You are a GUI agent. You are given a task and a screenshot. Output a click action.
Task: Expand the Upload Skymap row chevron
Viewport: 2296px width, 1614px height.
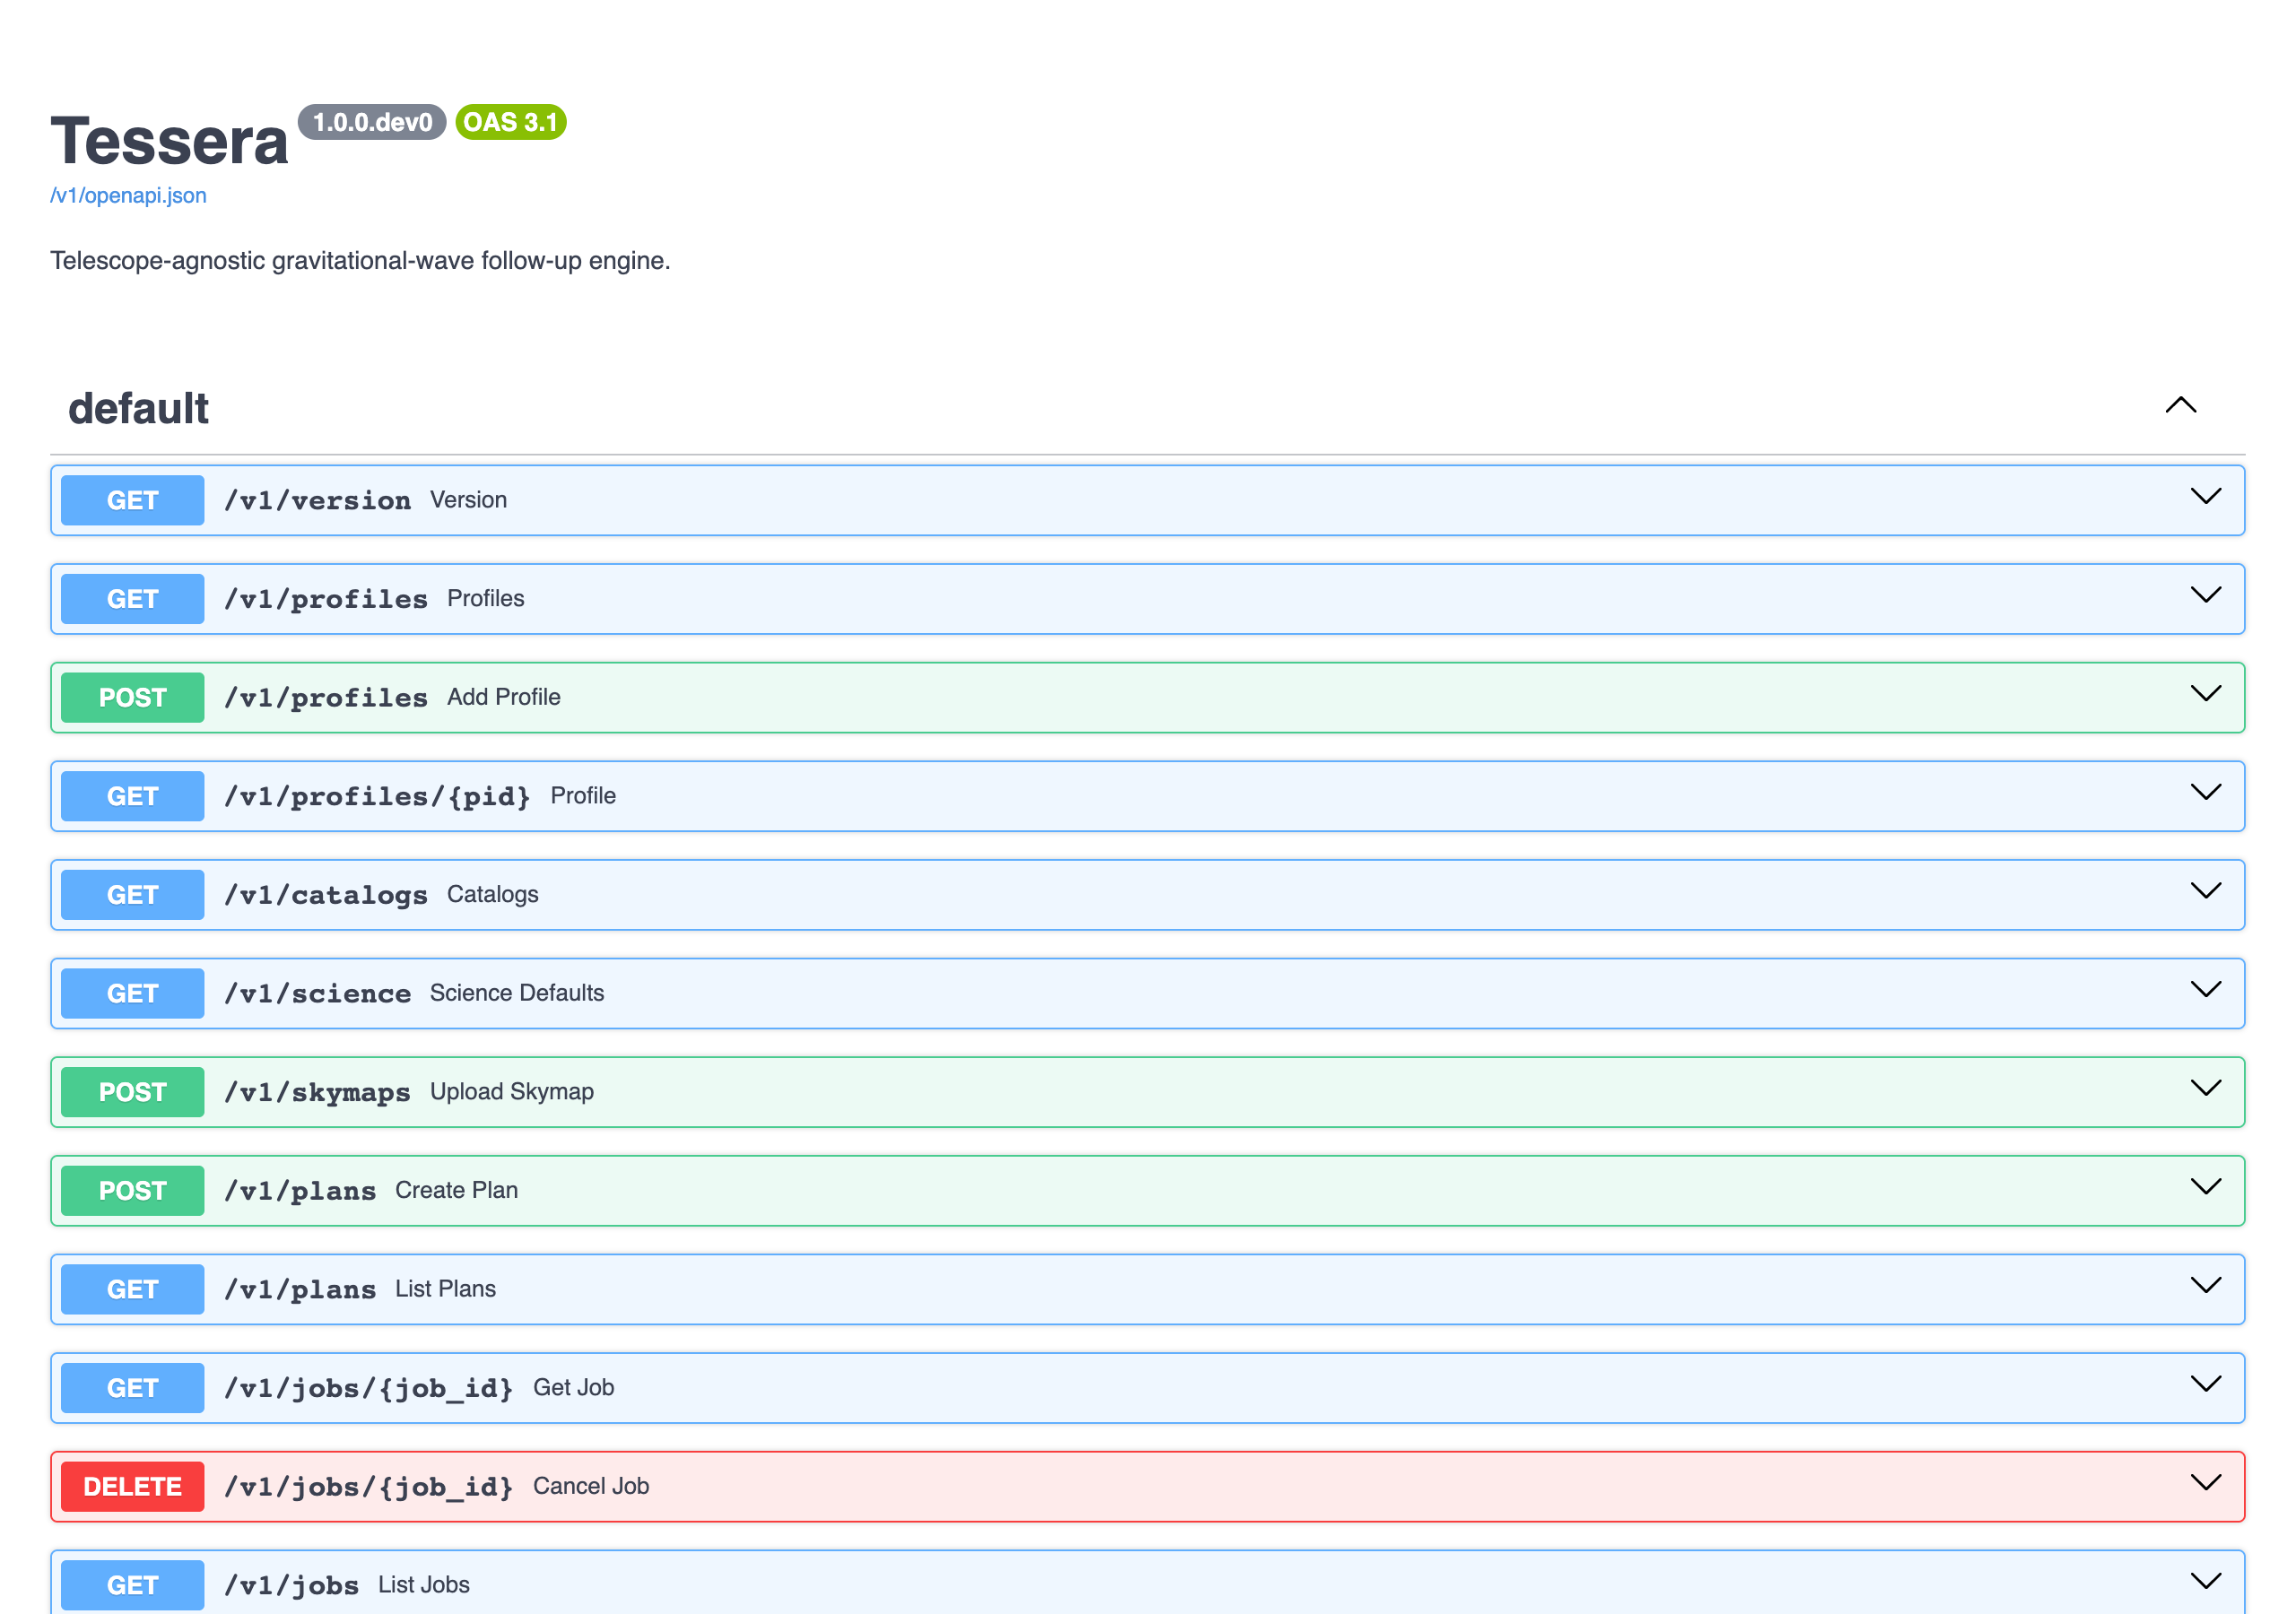click(x=2205, y=1089)
